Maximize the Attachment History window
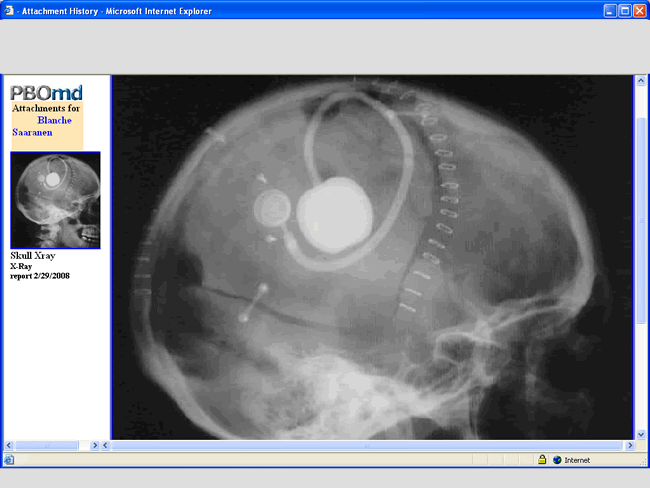The image size is (650, 488). (624, 10)
